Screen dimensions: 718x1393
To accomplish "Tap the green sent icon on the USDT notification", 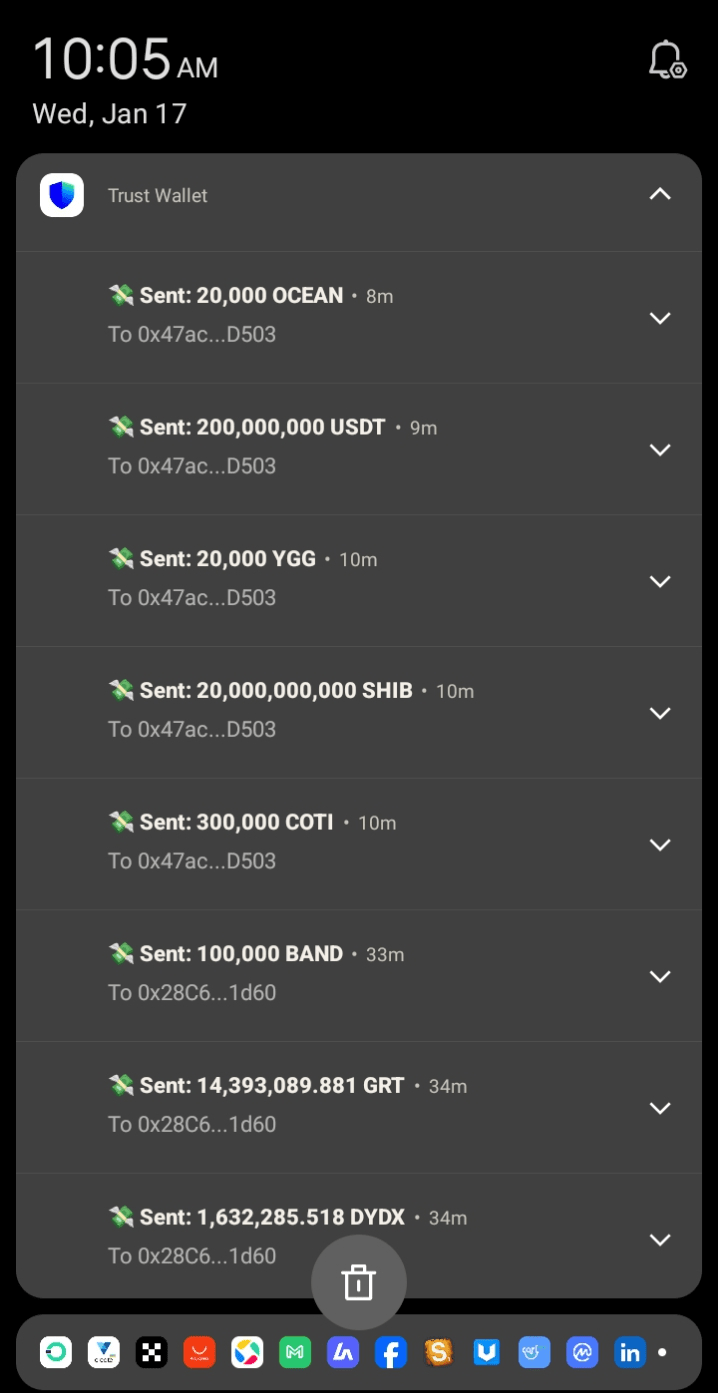I will [x=121, y=427].
